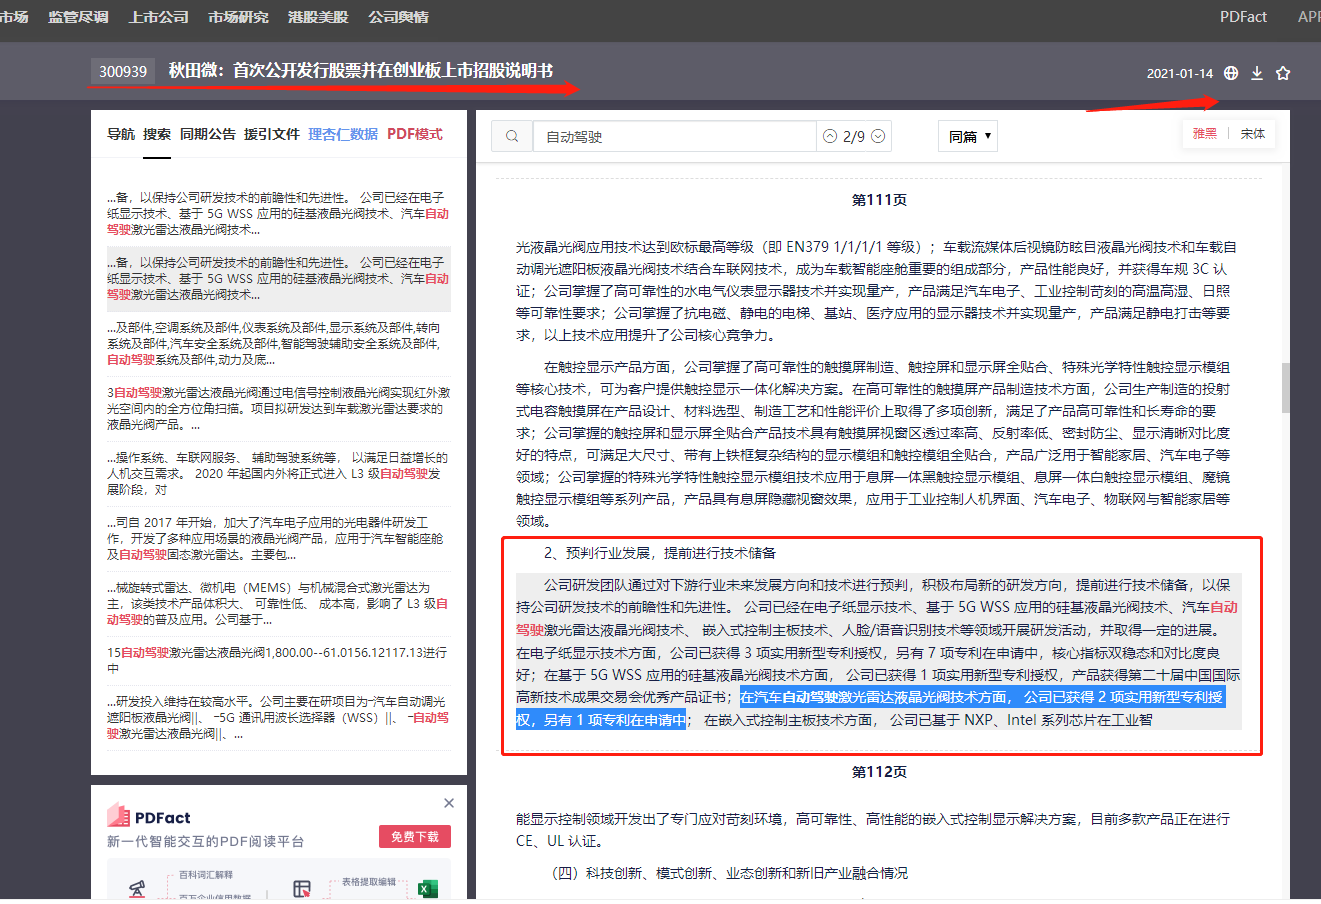Favorite the document with star icon
Image resolution: width=1321 pixels, height=904 pixels.
coord(1283,73)
